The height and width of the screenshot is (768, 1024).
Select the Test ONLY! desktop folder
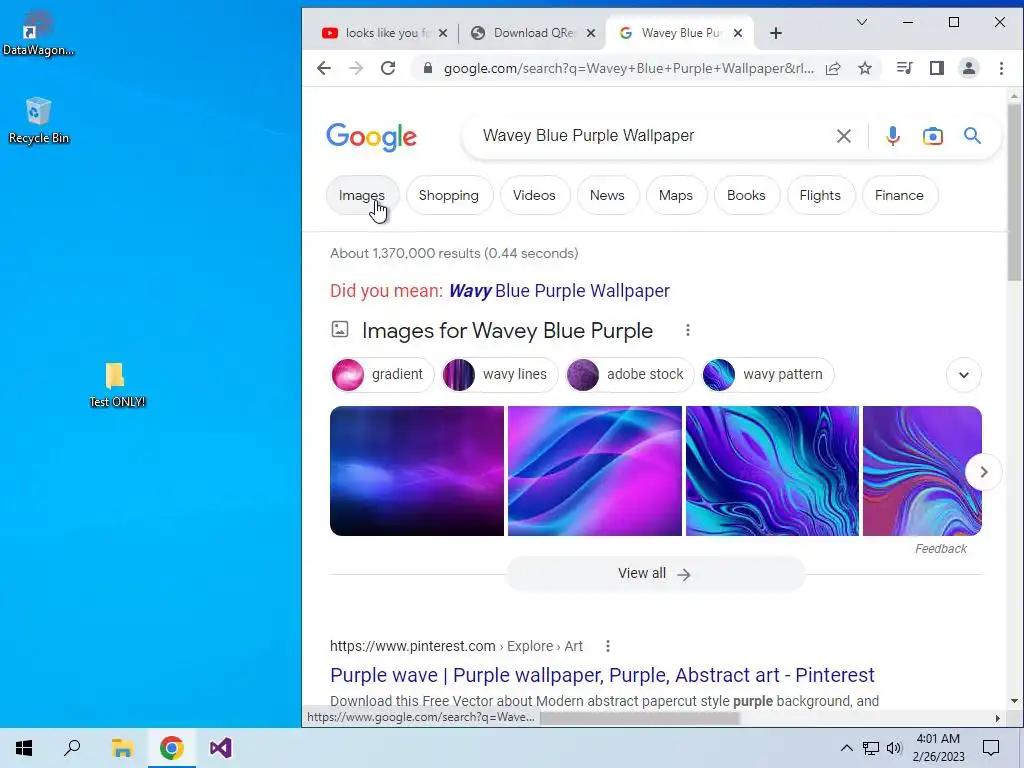pyautogui.click(x=117, y=385)
